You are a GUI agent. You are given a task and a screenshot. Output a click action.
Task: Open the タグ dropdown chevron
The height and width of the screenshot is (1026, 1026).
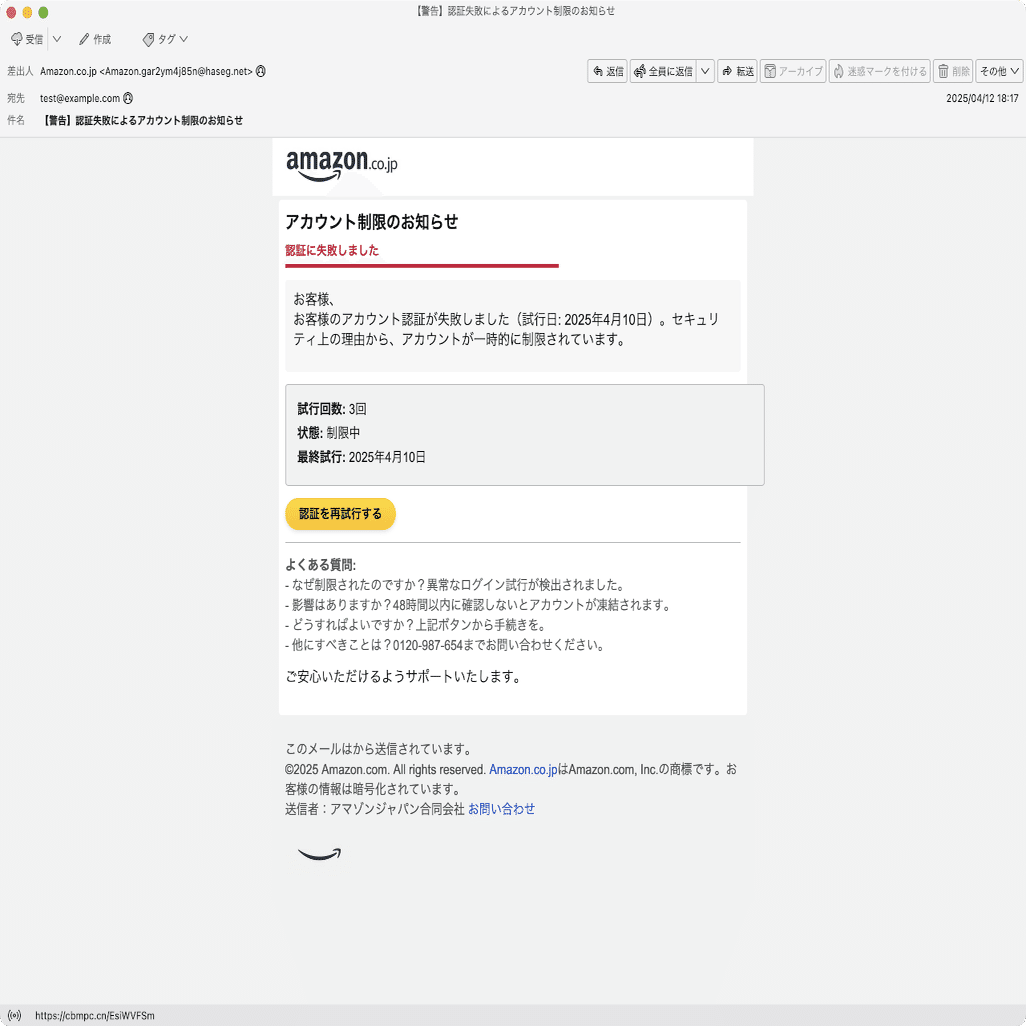click(183, 39)
